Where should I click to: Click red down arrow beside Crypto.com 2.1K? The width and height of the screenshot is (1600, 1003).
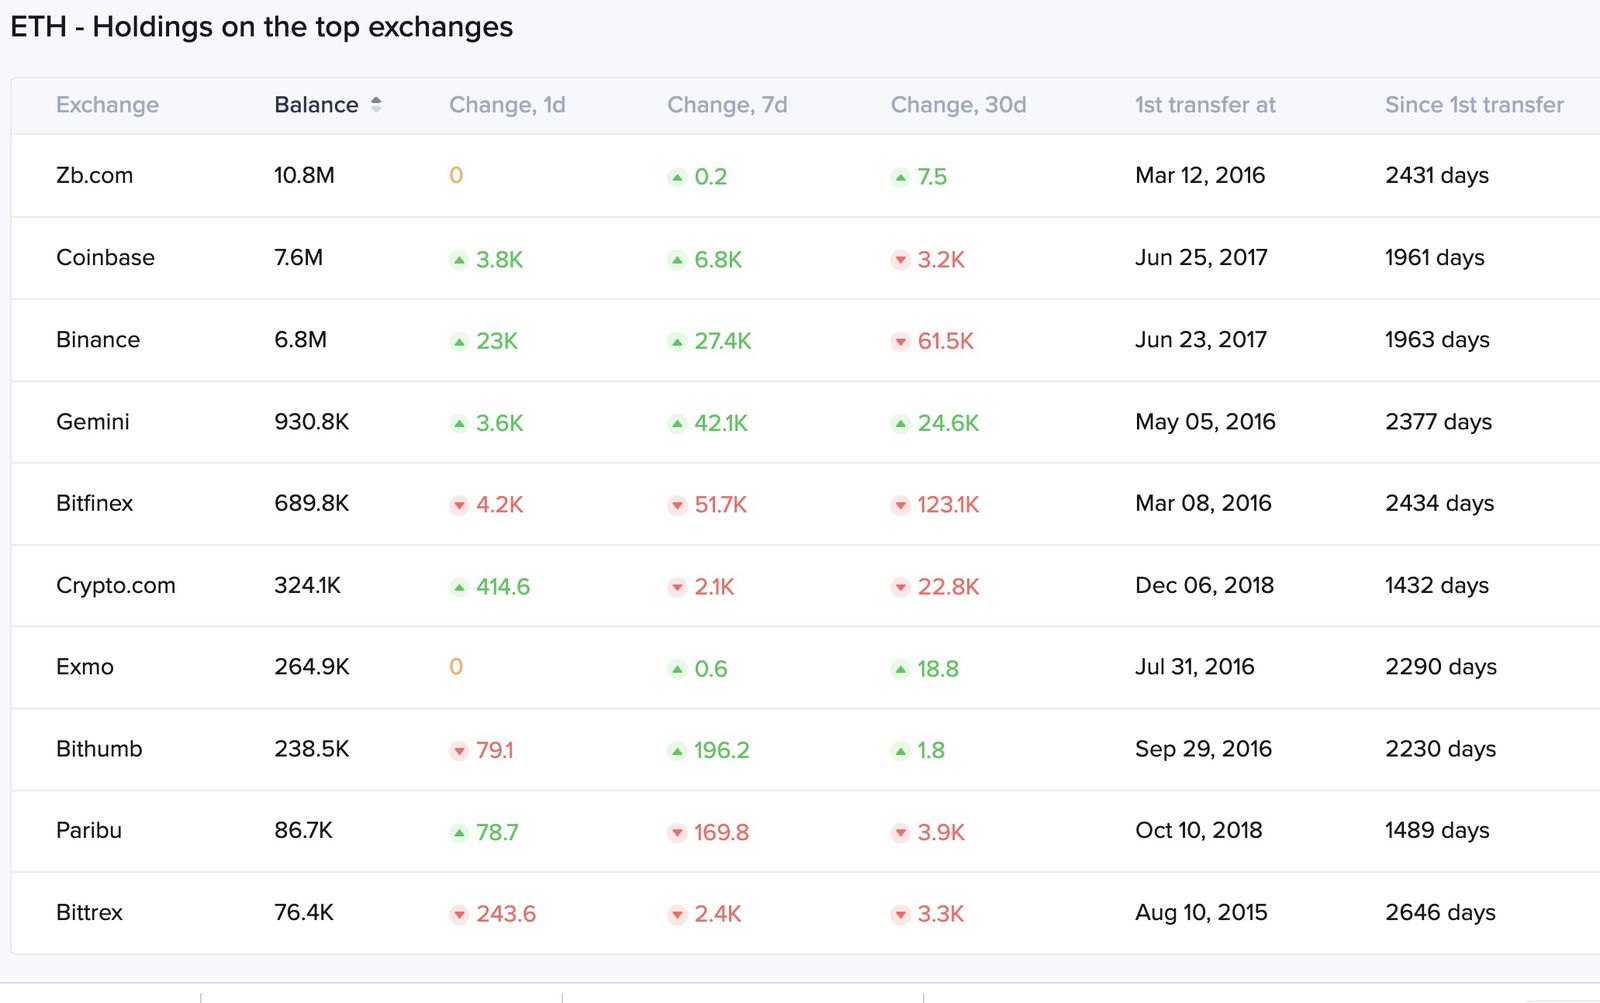pyautogui.click(x=677, y=587)
